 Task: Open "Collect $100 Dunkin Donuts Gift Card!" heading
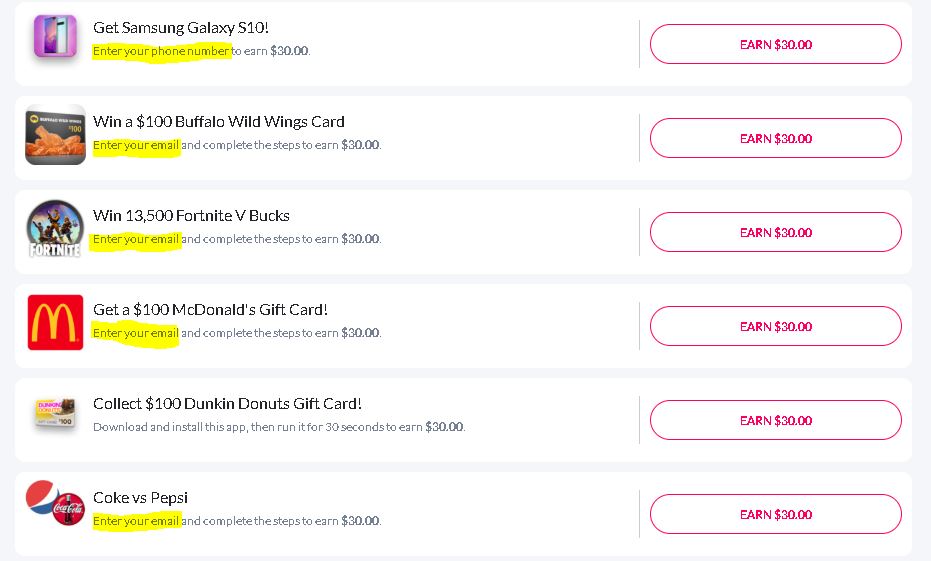(x=227, y=403)
